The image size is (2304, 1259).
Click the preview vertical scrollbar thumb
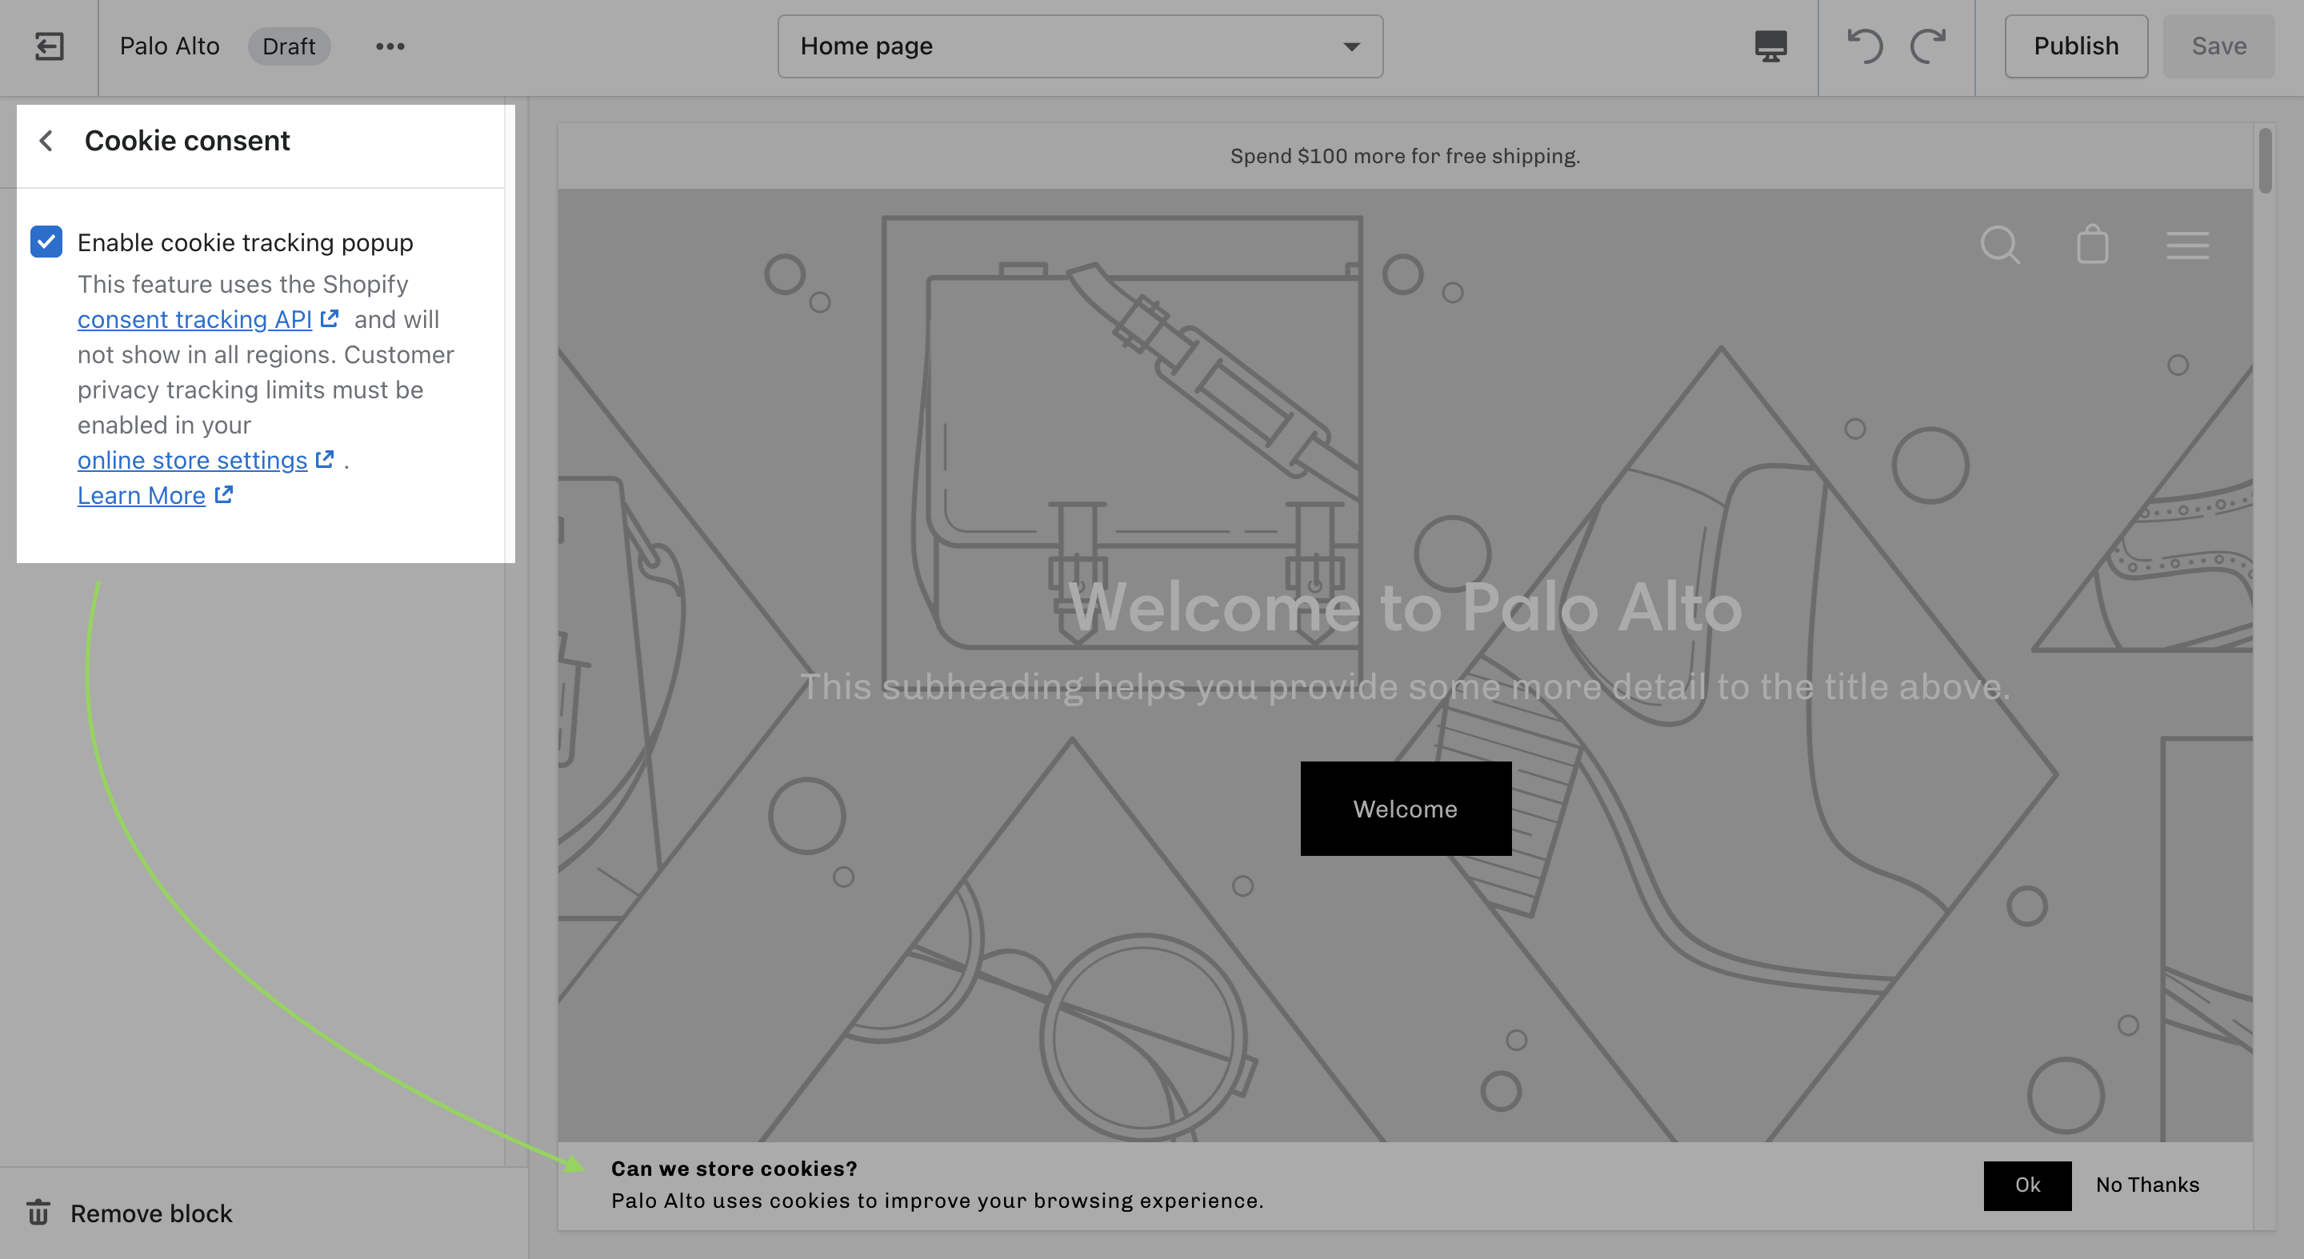click(2264, 160)
